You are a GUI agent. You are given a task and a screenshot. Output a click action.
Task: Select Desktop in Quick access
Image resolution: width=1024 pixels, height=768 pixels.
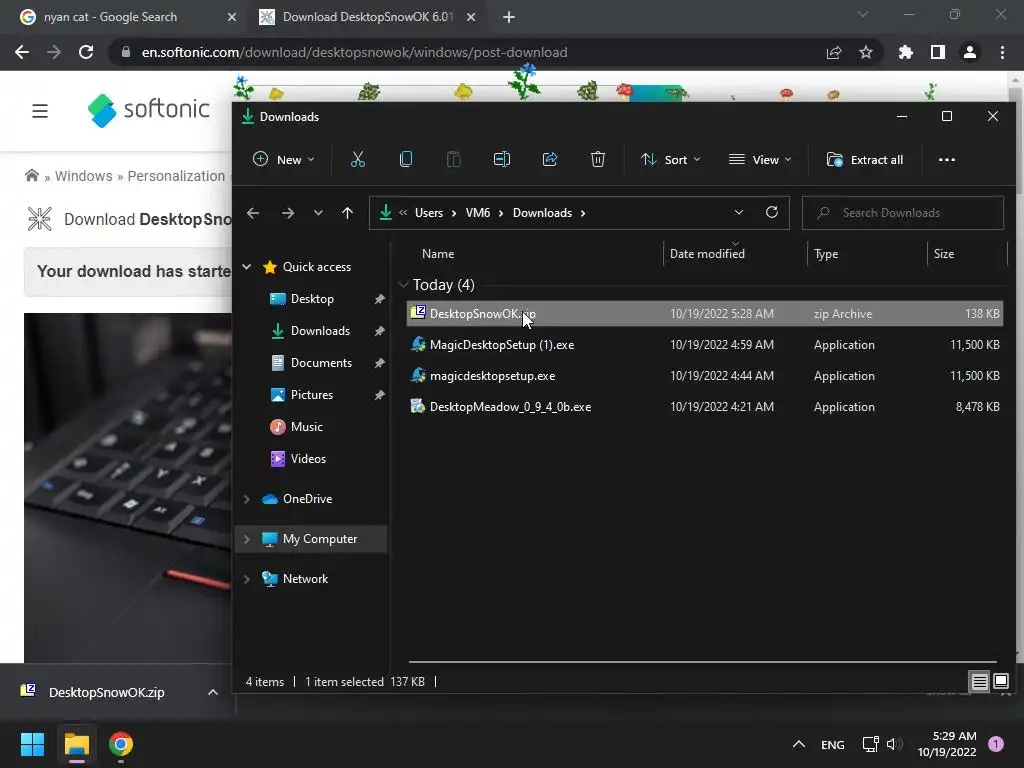pos(312,298)
